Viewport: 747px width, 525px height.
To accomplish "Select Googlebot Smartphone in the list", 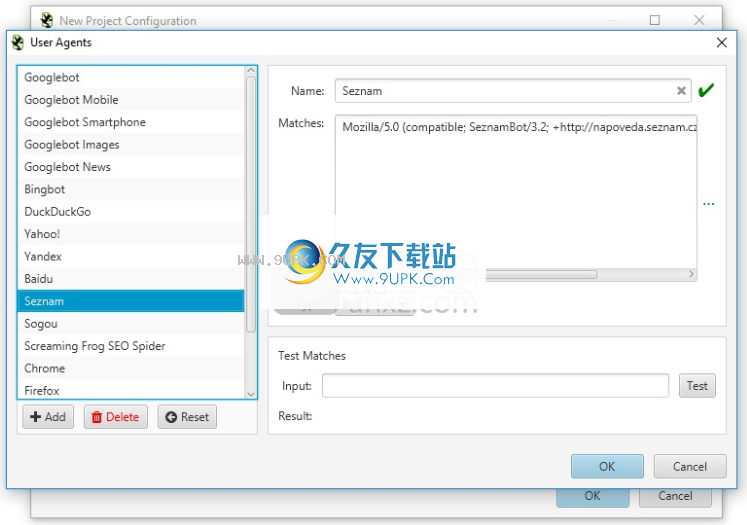I will point(131,122).
